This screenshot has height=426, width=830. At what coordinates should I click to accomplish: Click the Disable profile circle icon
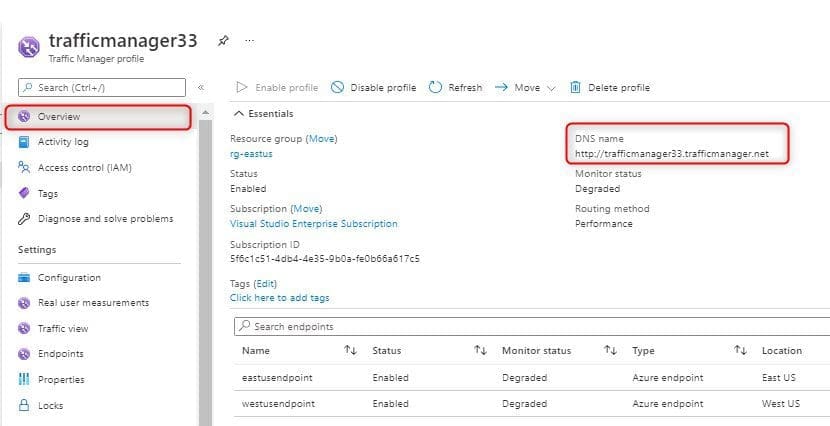coord(337,87)
